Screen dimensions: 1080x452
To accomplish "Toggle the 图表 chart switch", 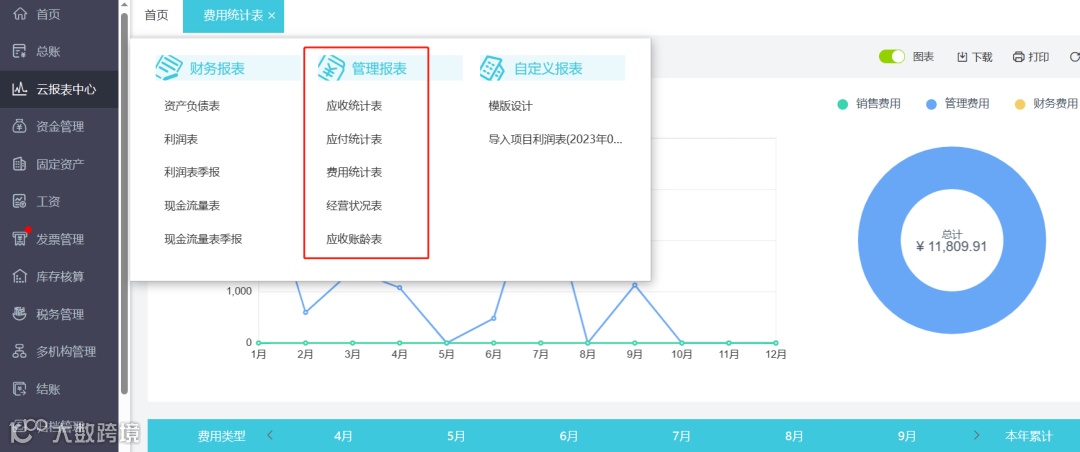I will tap(892, 57).
